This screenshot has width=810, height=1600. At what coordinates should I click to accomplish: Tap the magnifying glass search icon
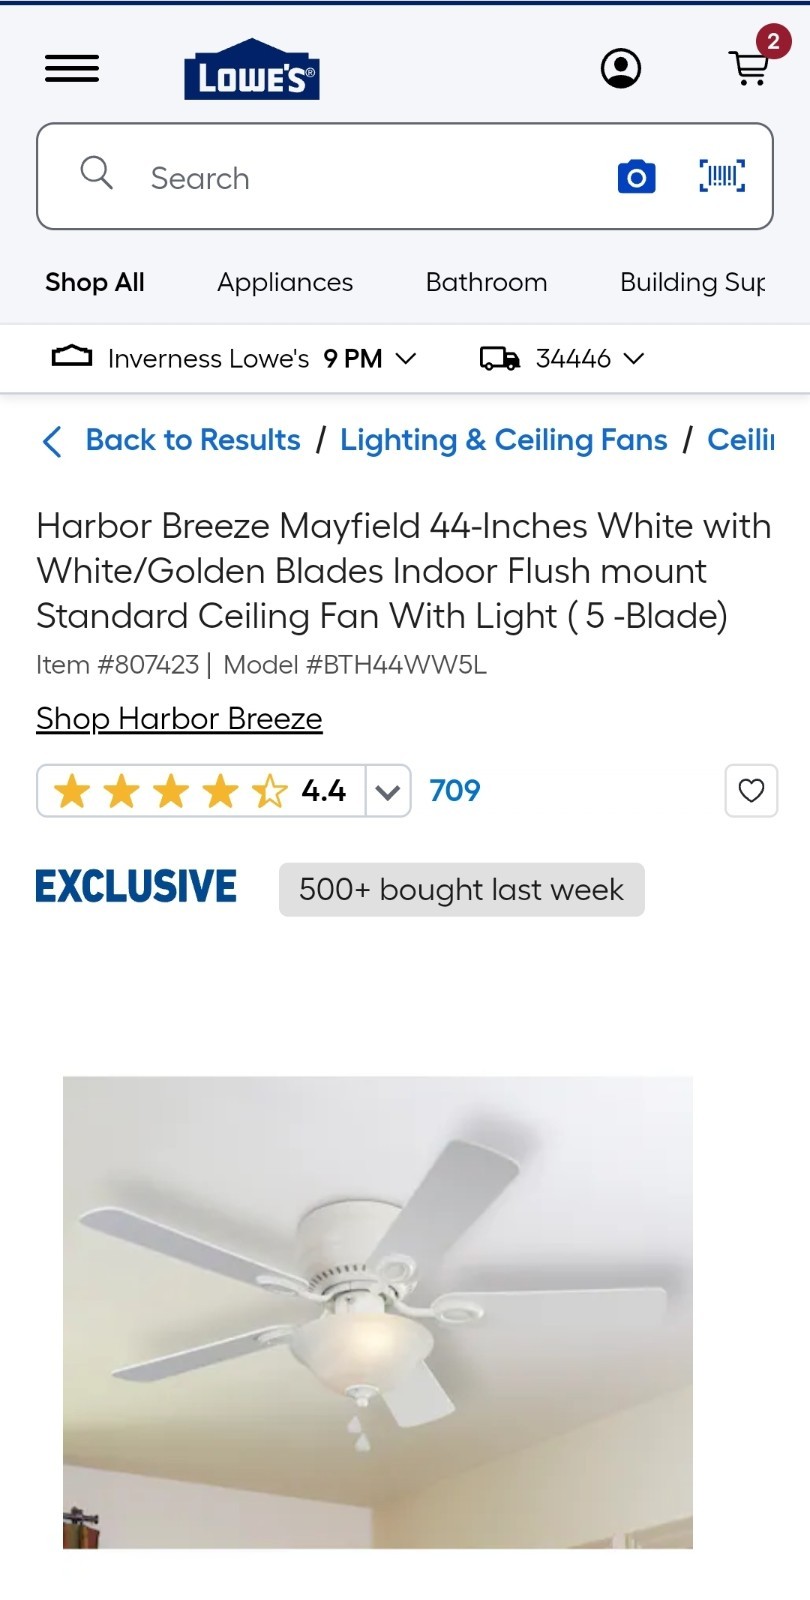[x=96, y=172]
